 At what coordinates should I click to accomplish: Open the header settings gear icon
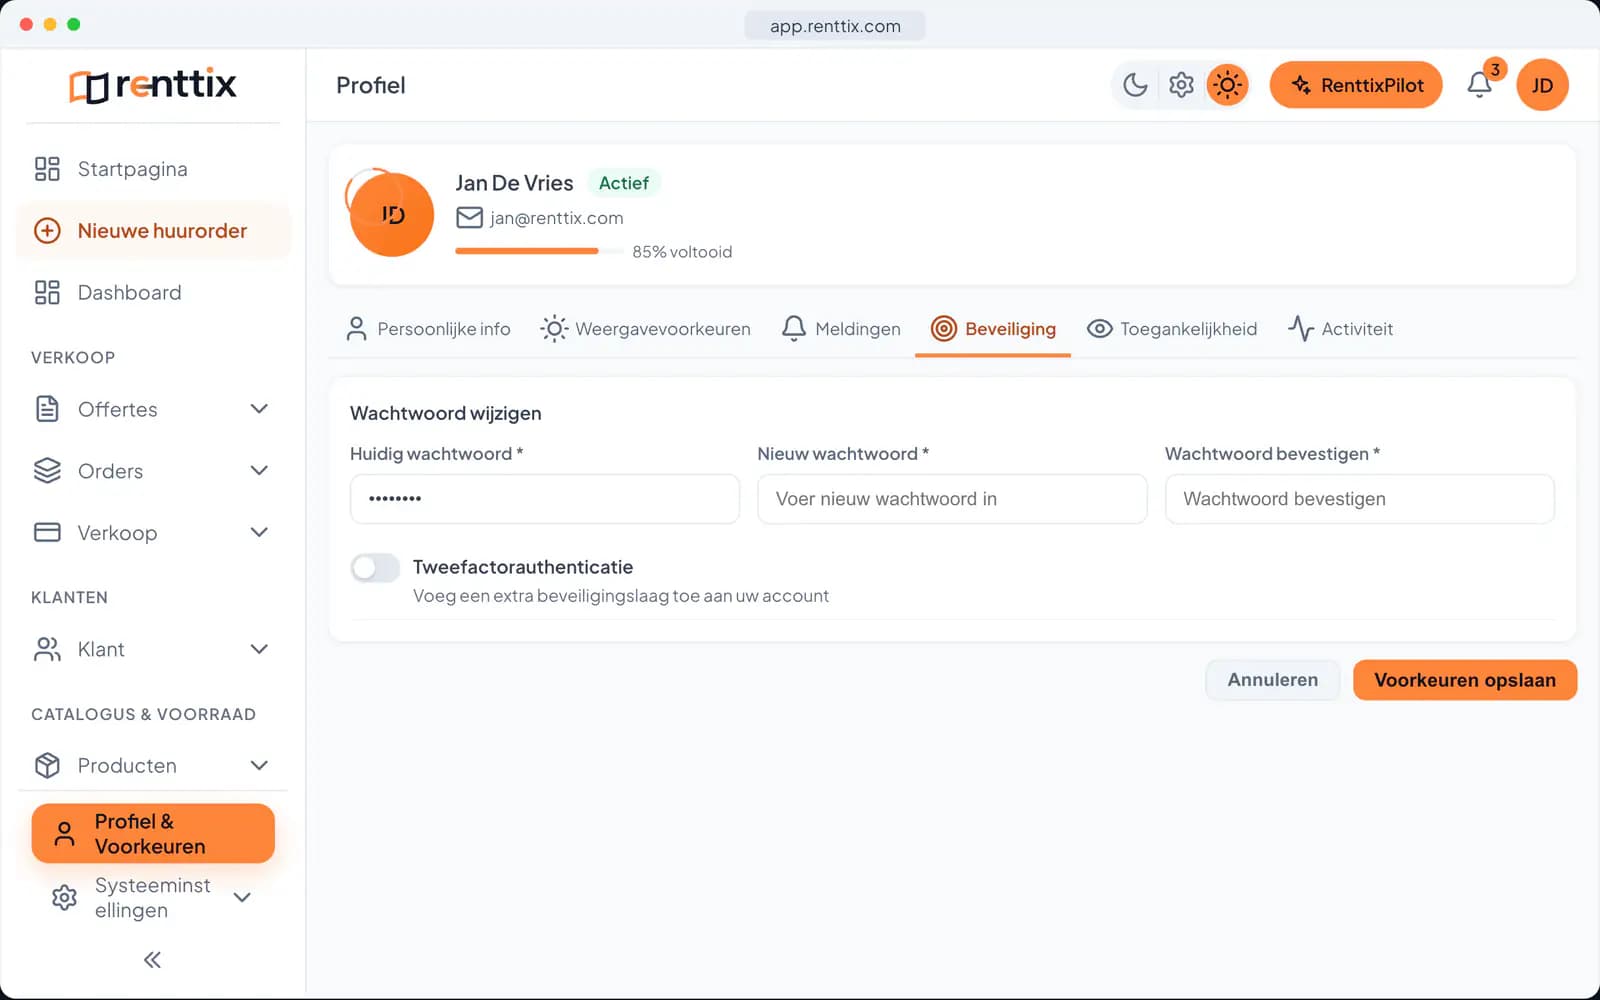1181,85
